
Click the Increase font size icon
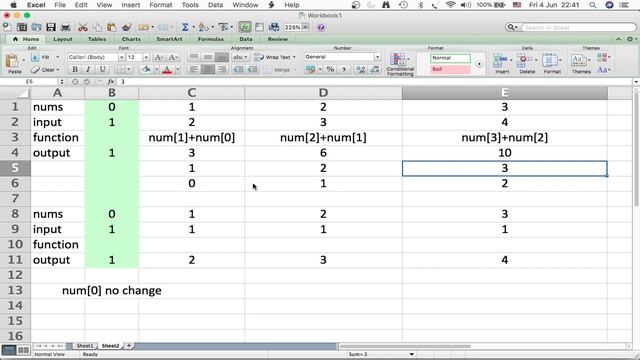click(x=159, y=57)
